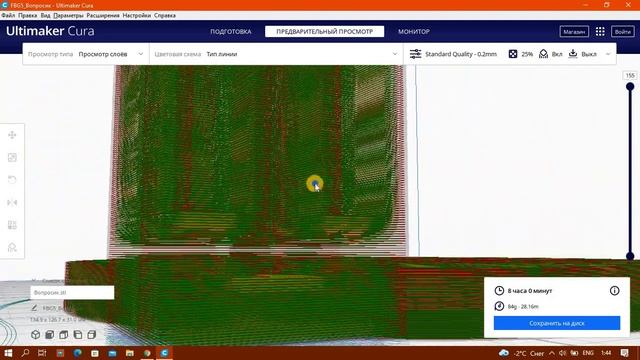The width and height of the screenshot is (640, 360).
Task: Click Standard Quality - 0.2mm profile text
Action: pyautogui.click(x=461, y=54)
